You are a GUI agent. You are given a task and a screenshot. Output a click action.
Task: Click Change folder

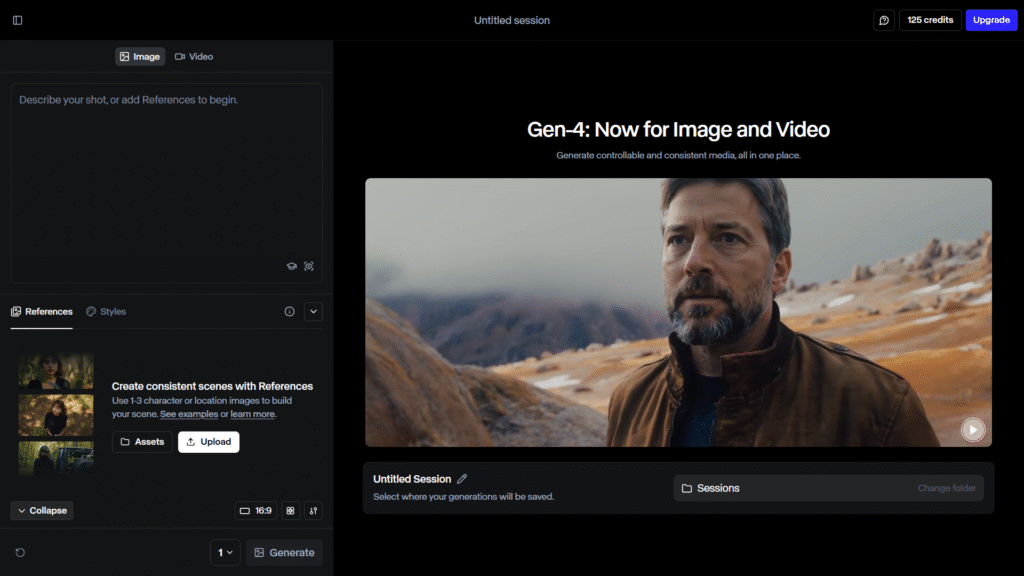(x=946, y=488)
